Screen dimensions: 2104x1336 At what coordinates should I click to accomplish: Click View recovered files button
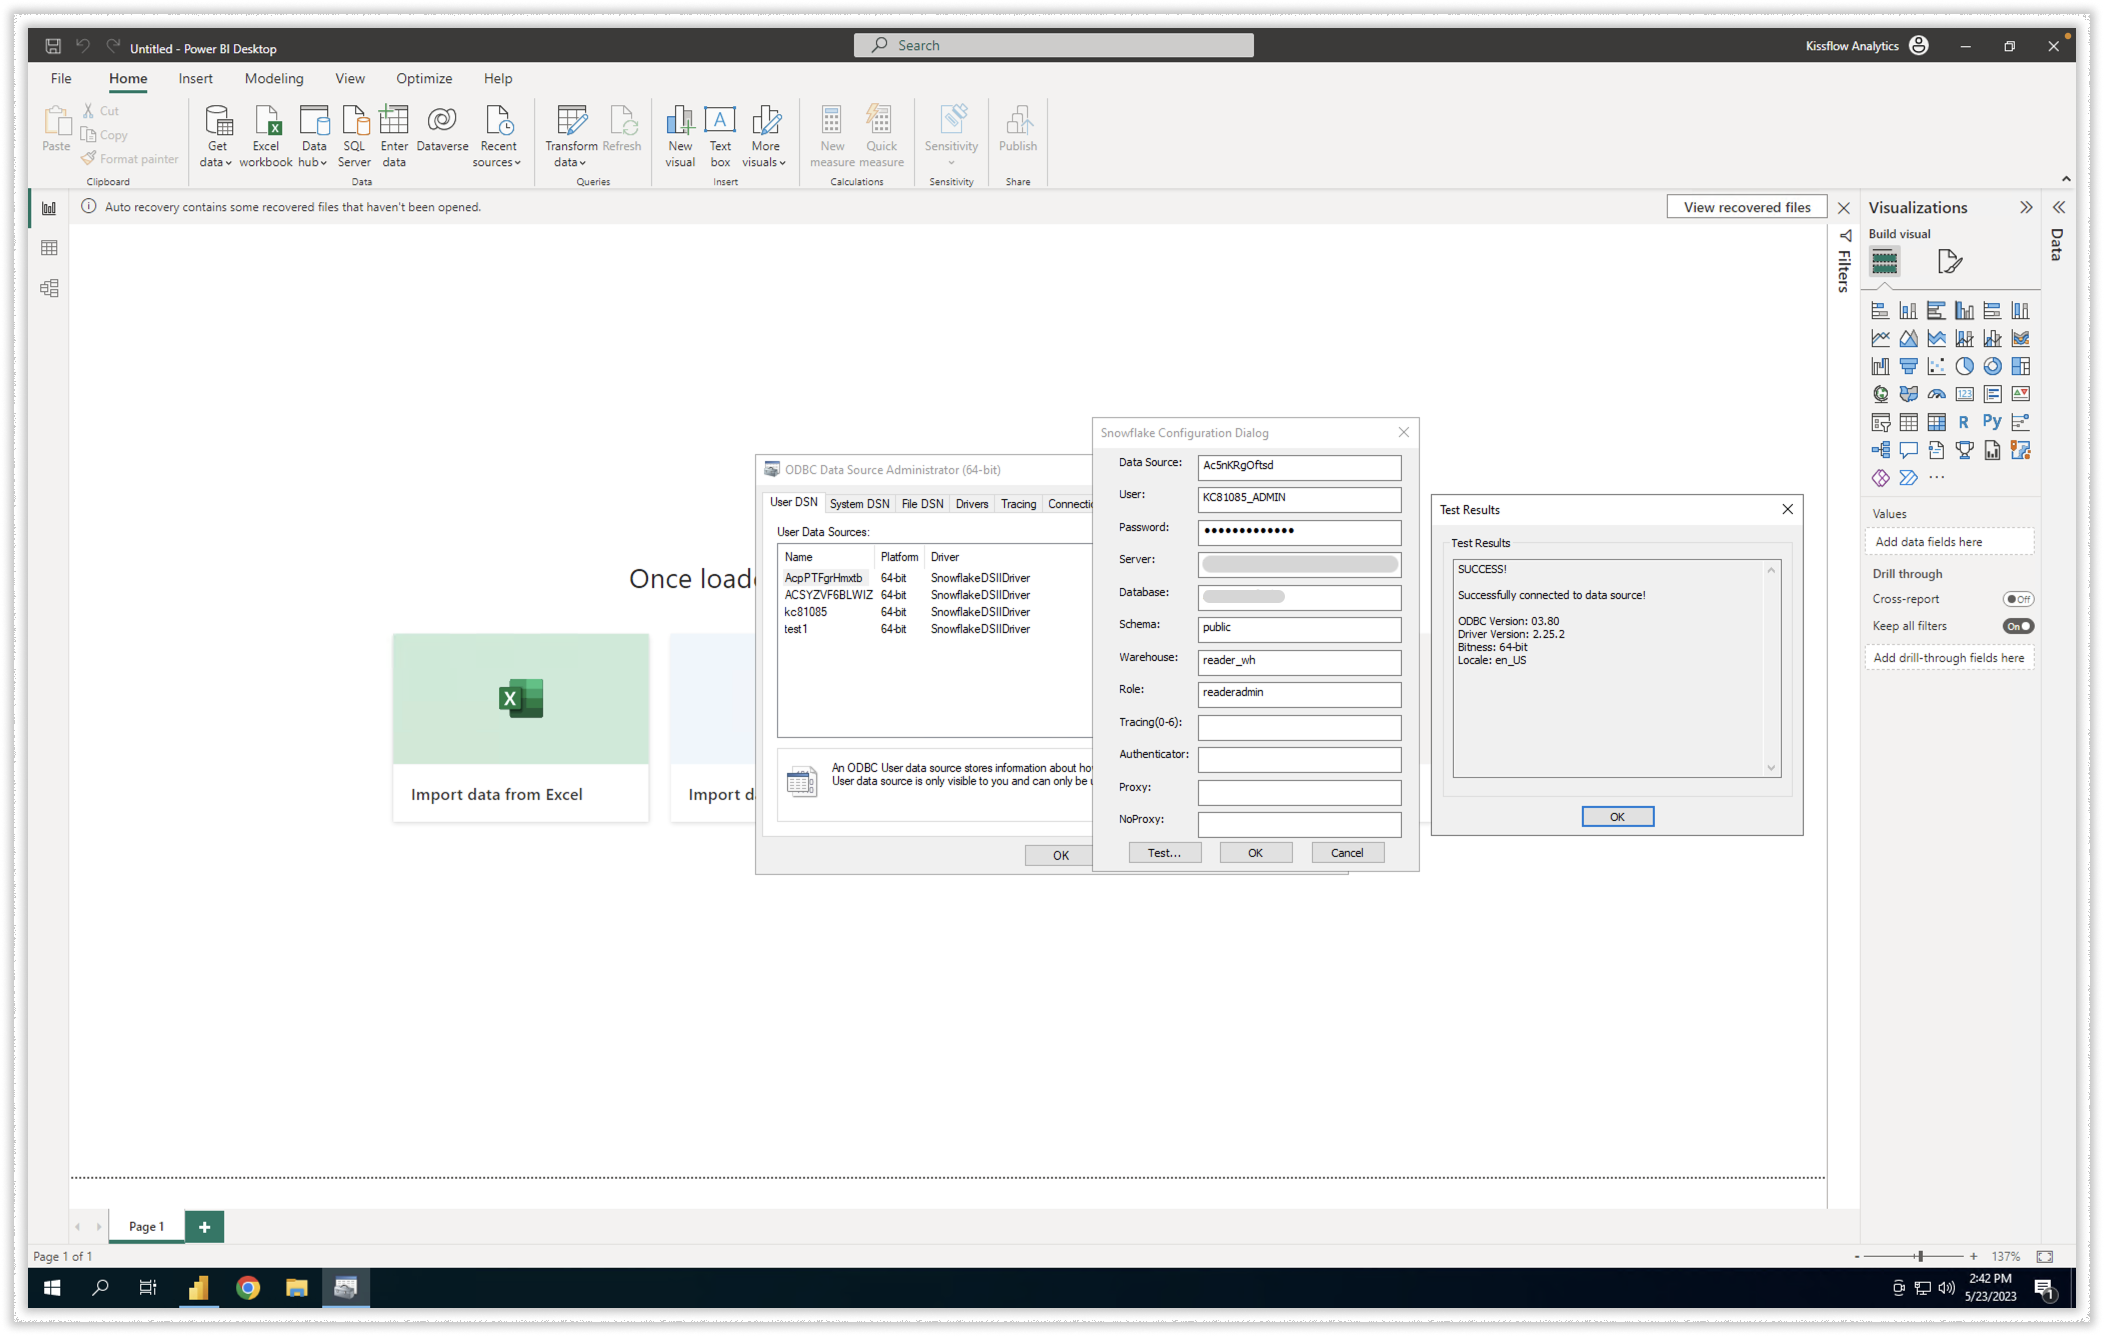[1747, 207]
